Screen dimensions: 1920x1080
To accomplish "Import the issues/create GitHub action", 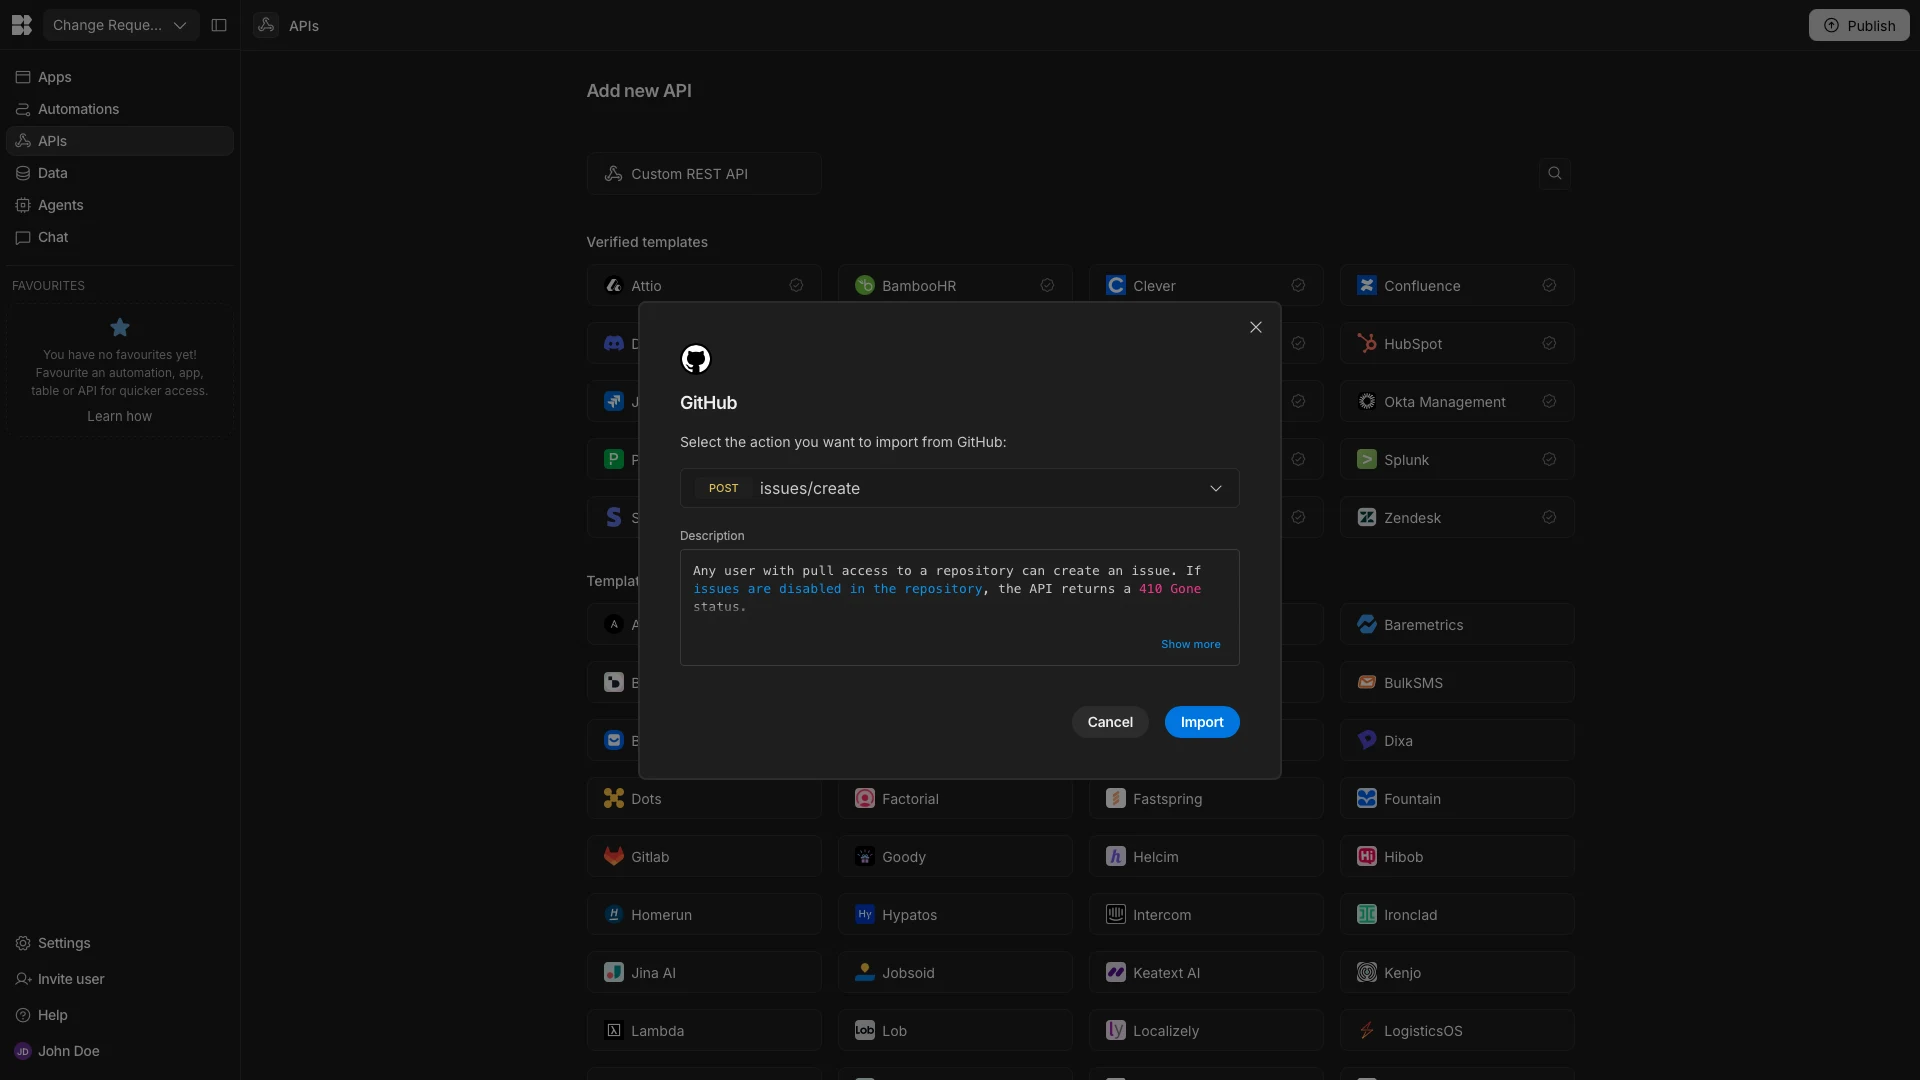I will pyautogui.click(x=1201, y=722).
